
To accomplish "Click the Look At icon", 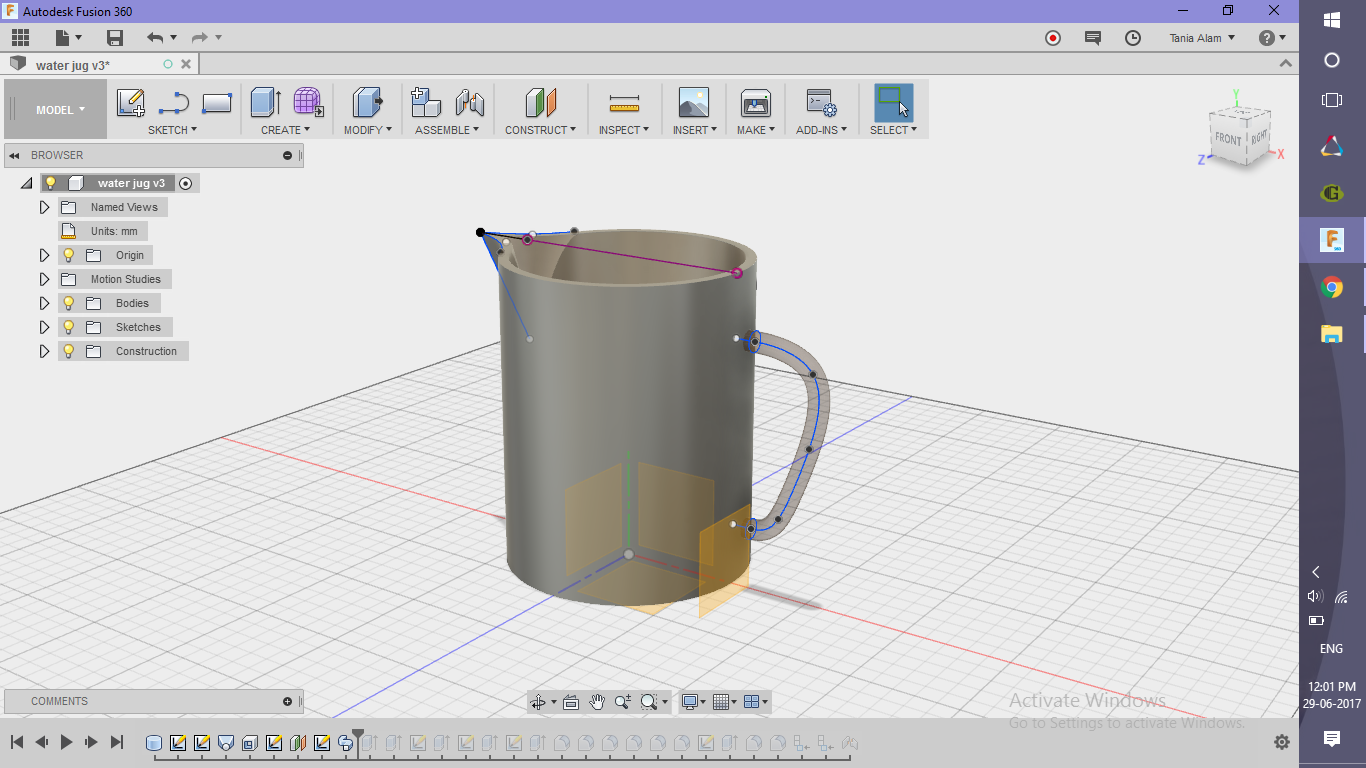I will (x=571, y=702).
